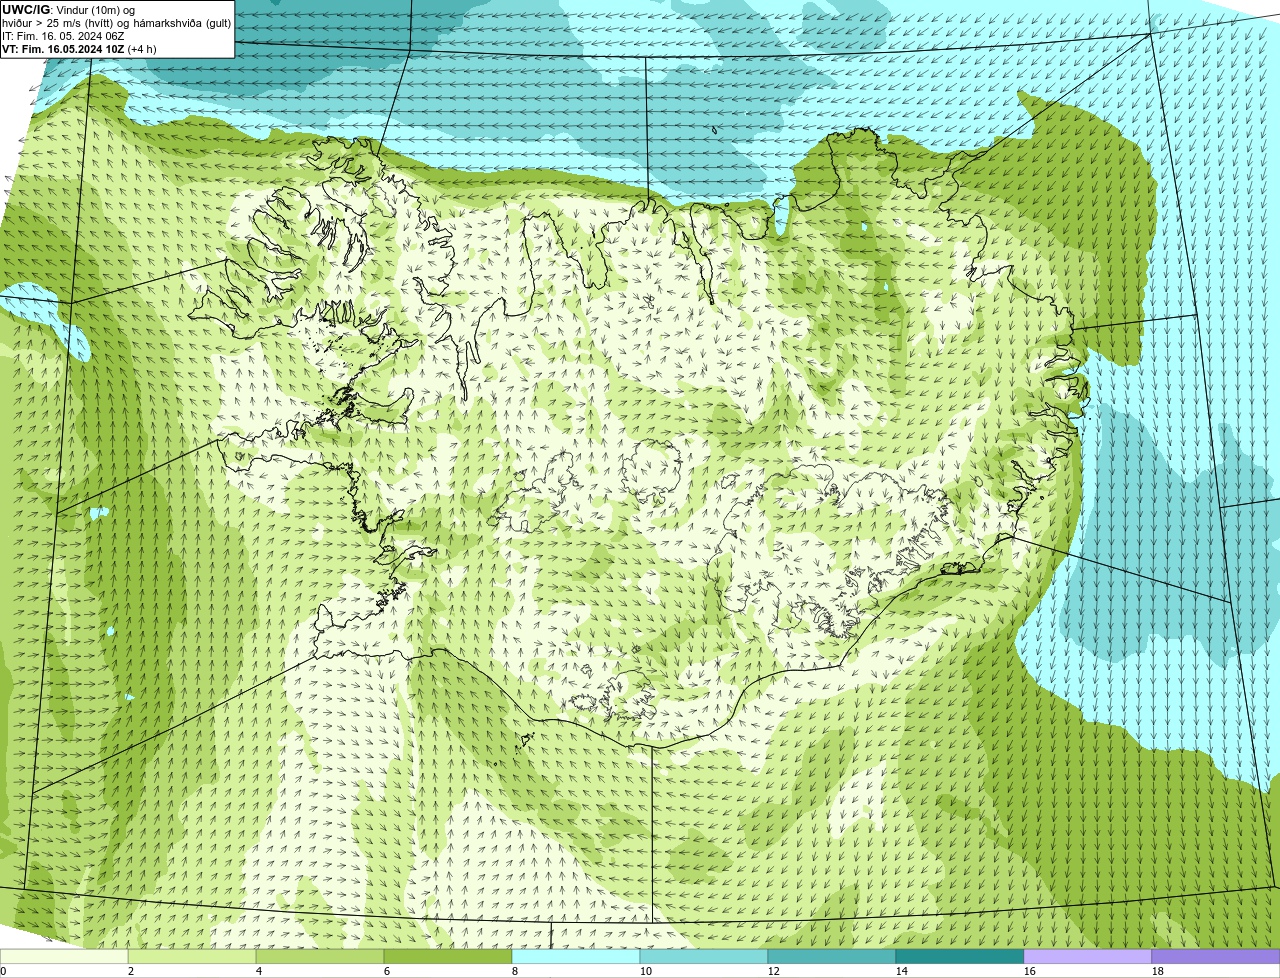1280x978 pixels.
Task: Click the "18" label on the color scale
Action: point(1158,971)
